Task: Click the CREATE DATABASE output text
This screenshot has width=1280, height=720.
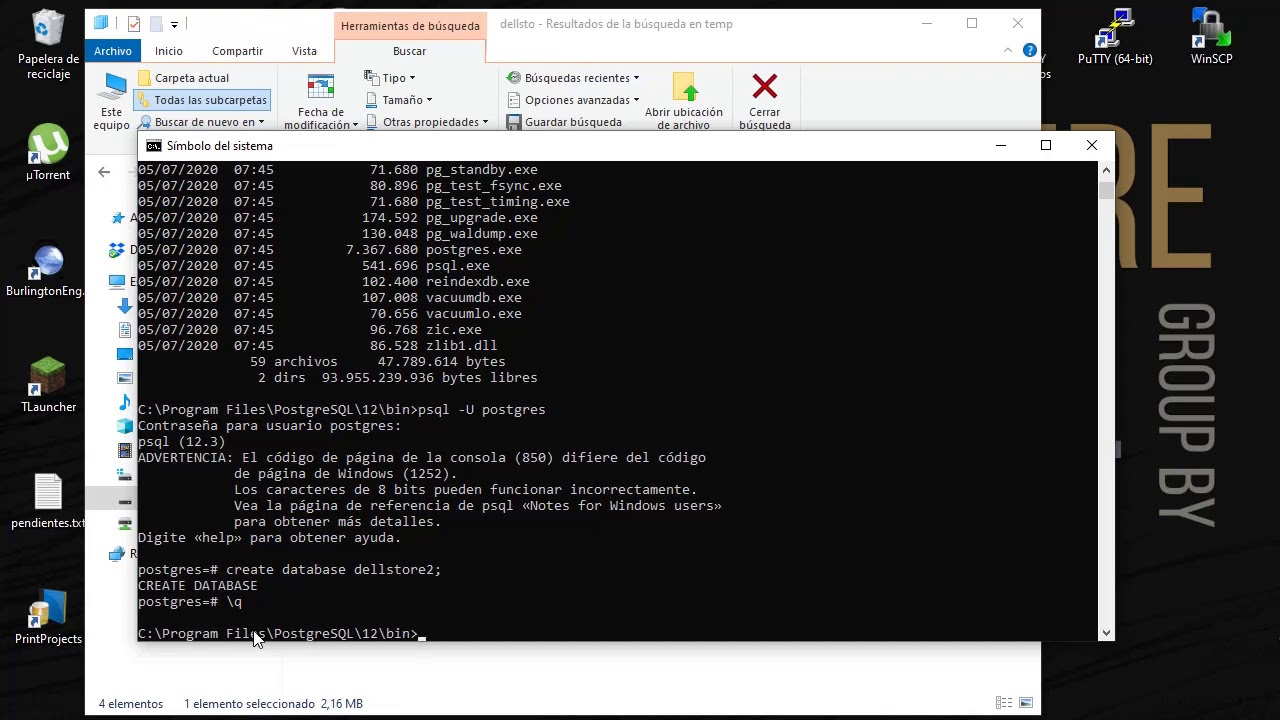Action: [197, 586]
